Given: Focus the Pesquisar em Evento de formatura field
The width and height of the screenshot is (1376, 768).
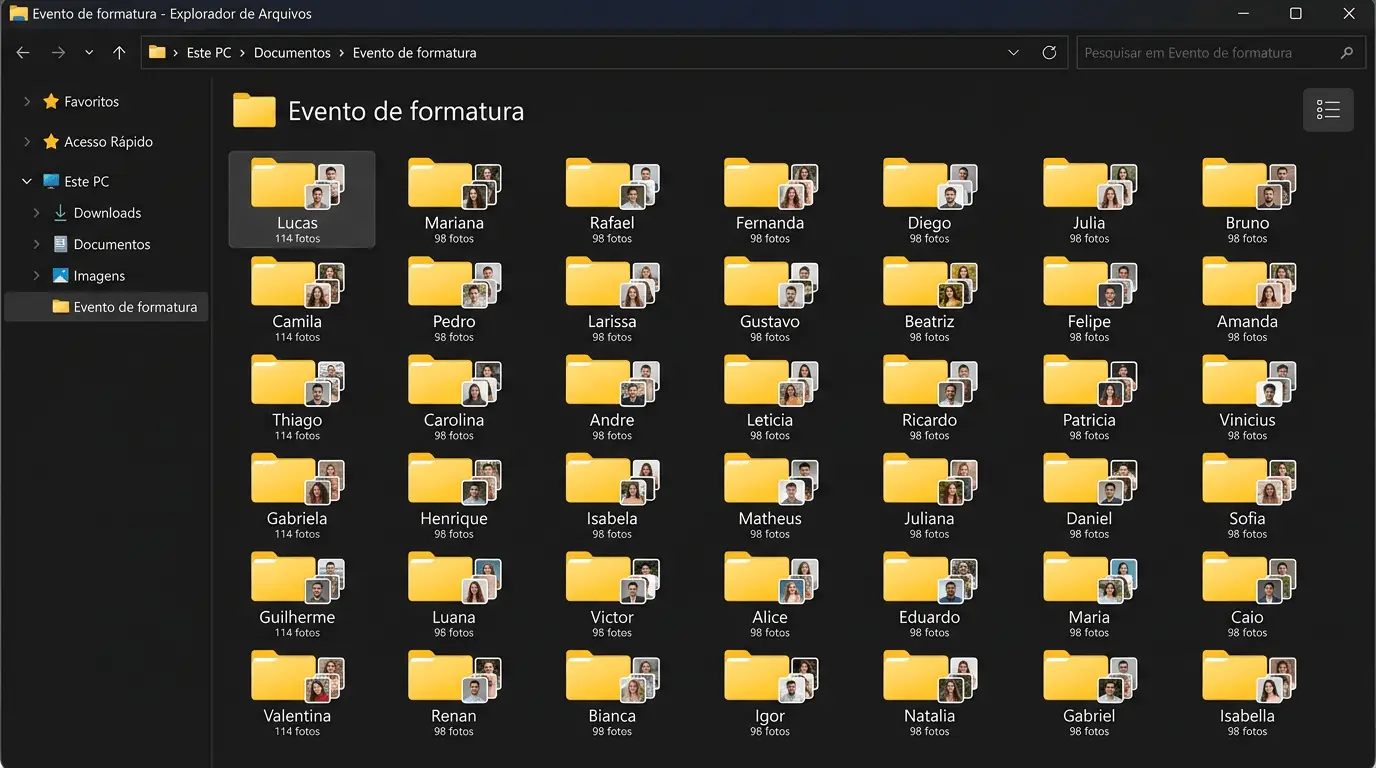Looking at the screenshot, I should [1221, 53].
